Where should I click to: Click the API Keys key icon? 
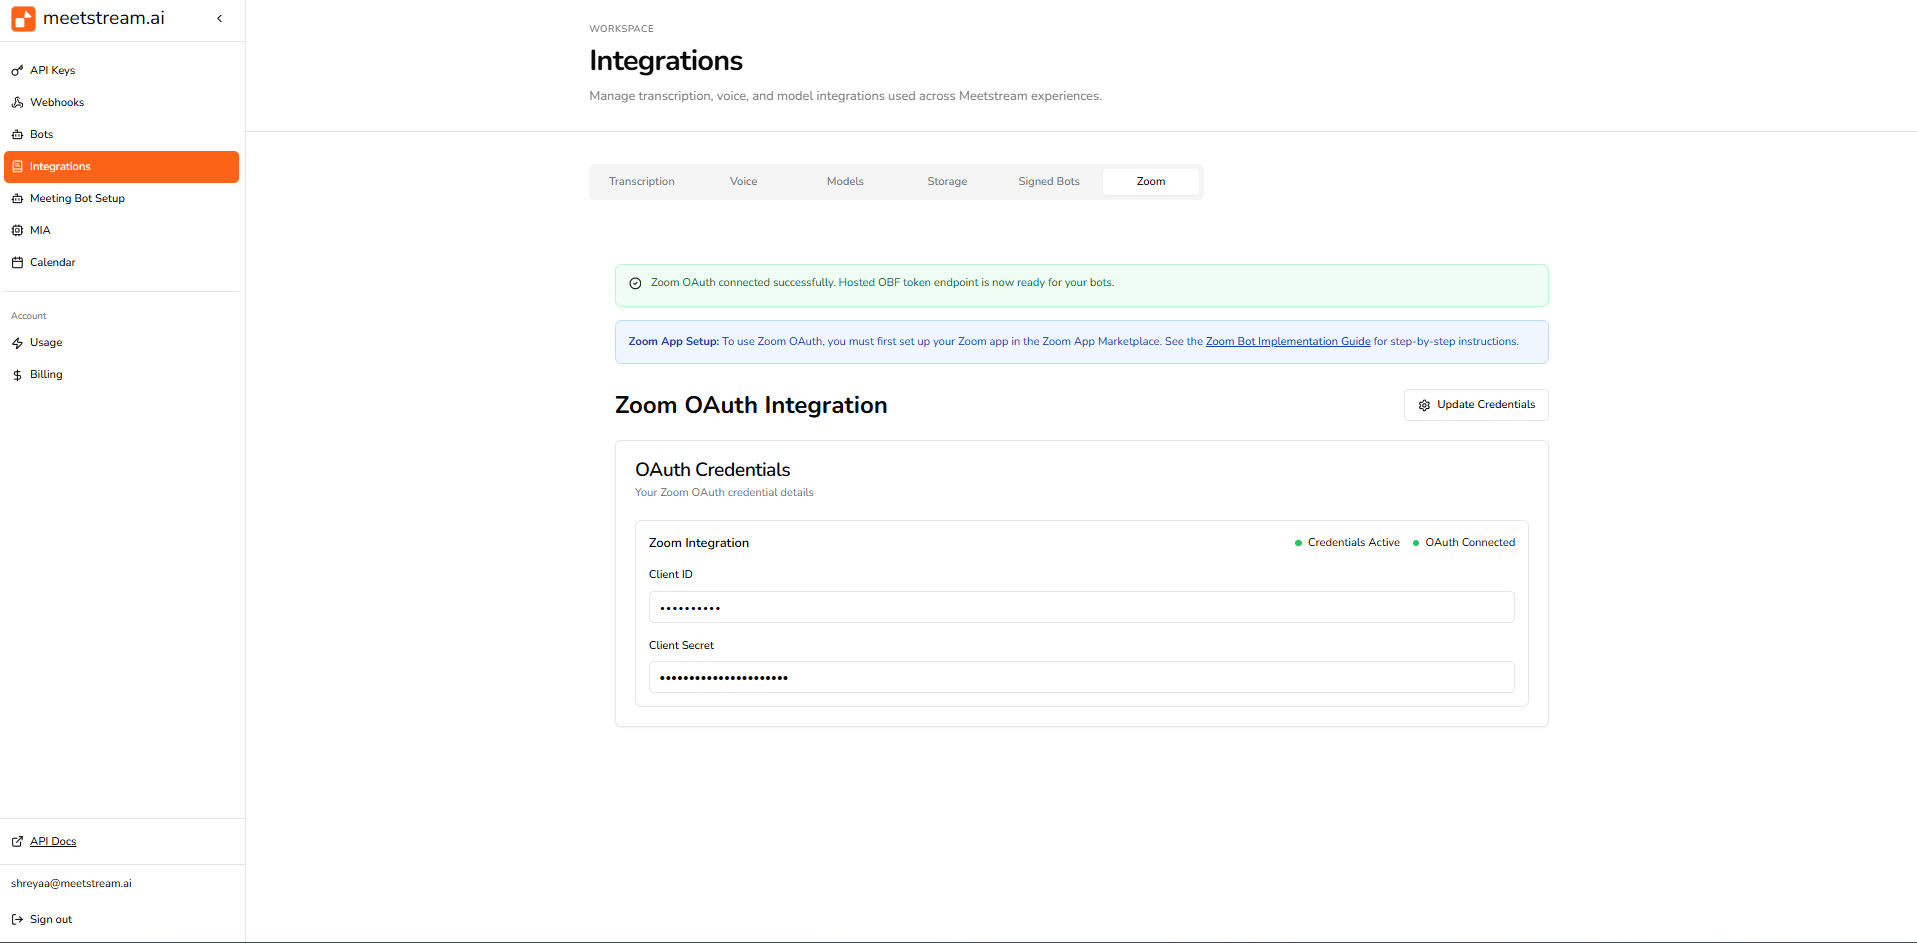(x=17, y=71)
